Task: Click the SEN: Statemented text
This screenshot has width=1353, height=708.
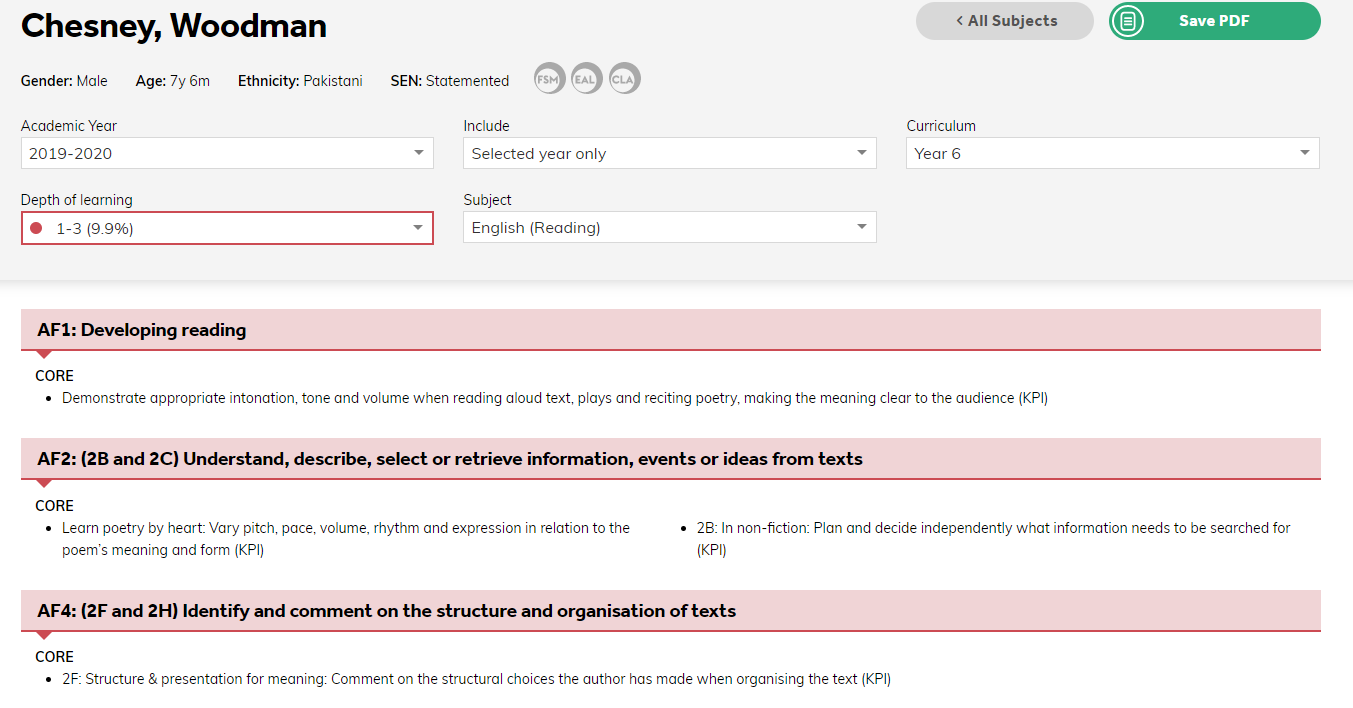Action: [450, 81]
